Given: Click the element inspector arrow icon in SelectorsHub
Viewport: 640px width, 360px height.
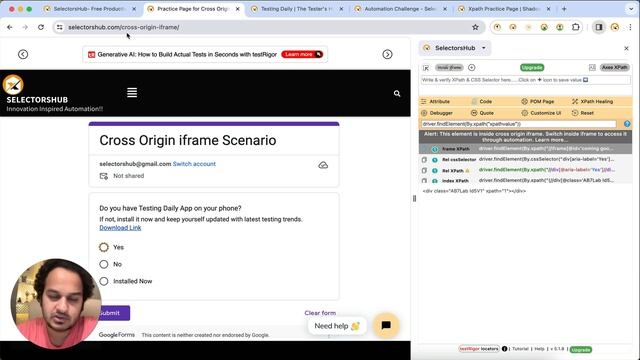Looking at the screenshot, I should (426, 68).
